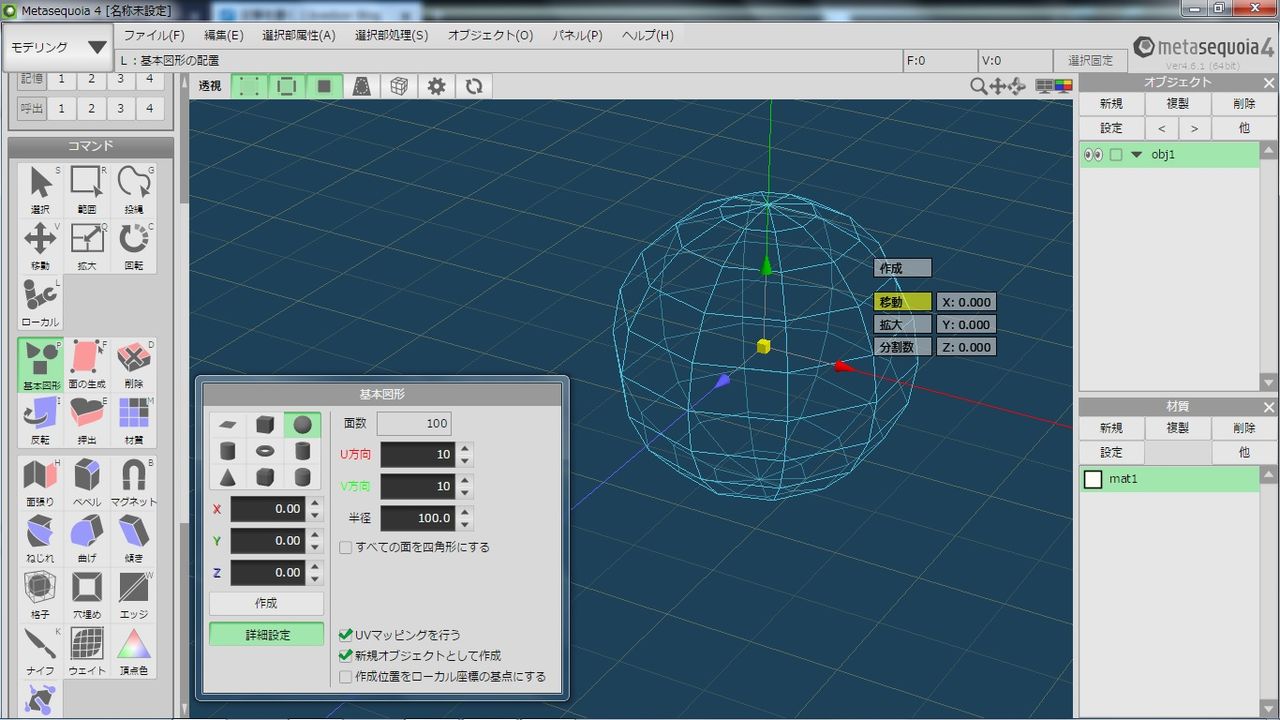Pick the sphere primitive shape
Image resolution: width=1280 pixels, height=720 pixels.
click(302, 425)
